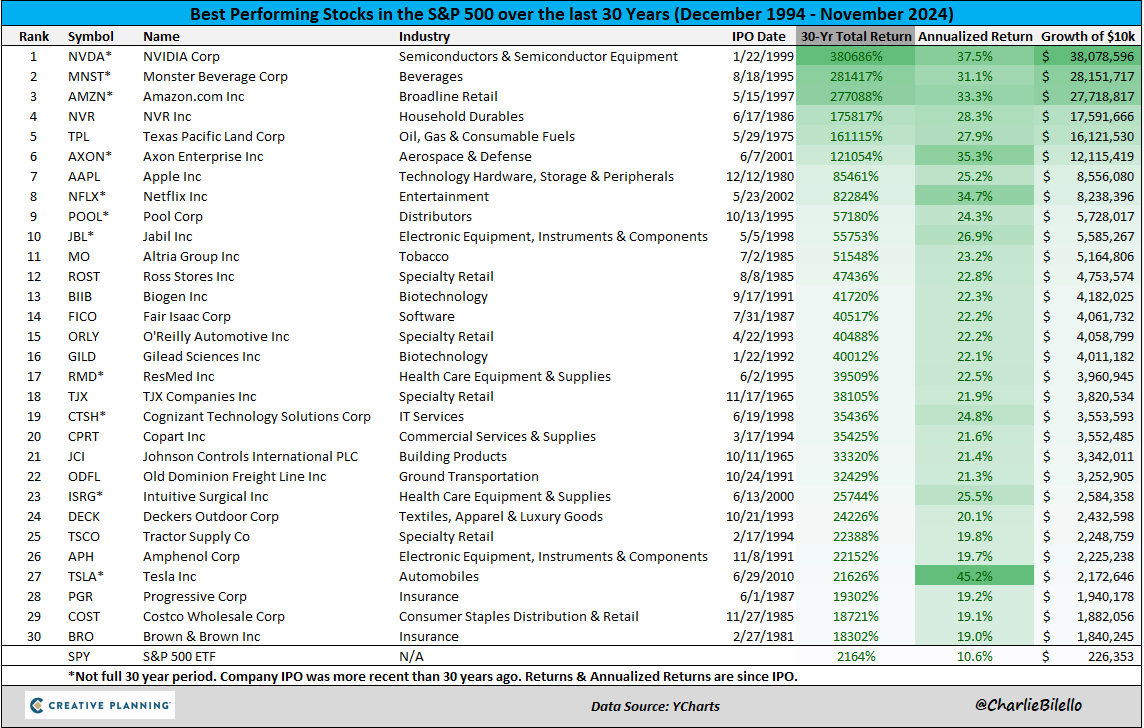Click NVIDIA's 380686% total return cell

click(855, 56)
